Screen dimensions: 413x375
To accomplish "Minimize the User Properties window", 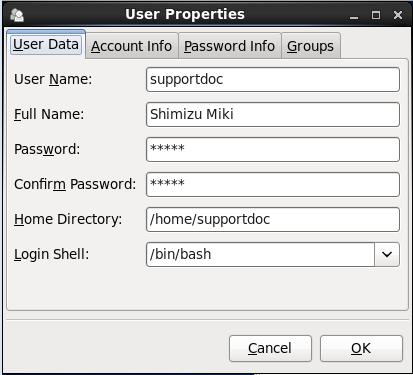I will coord(354,15).
